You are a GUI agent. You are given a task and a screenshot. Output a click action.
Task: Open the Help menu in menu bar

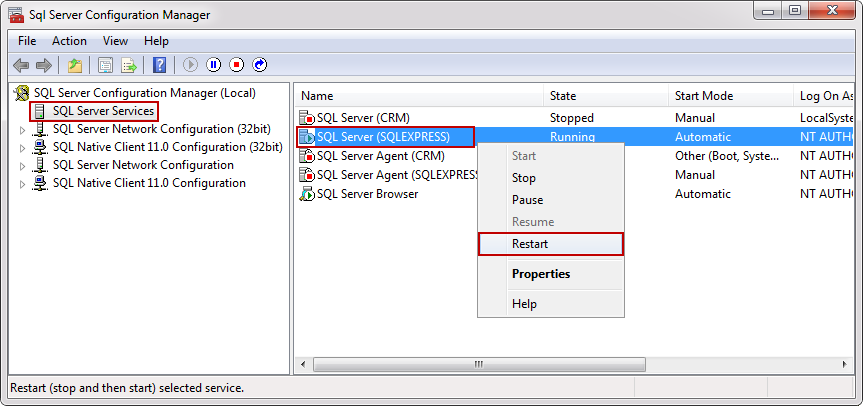point(156,41)
